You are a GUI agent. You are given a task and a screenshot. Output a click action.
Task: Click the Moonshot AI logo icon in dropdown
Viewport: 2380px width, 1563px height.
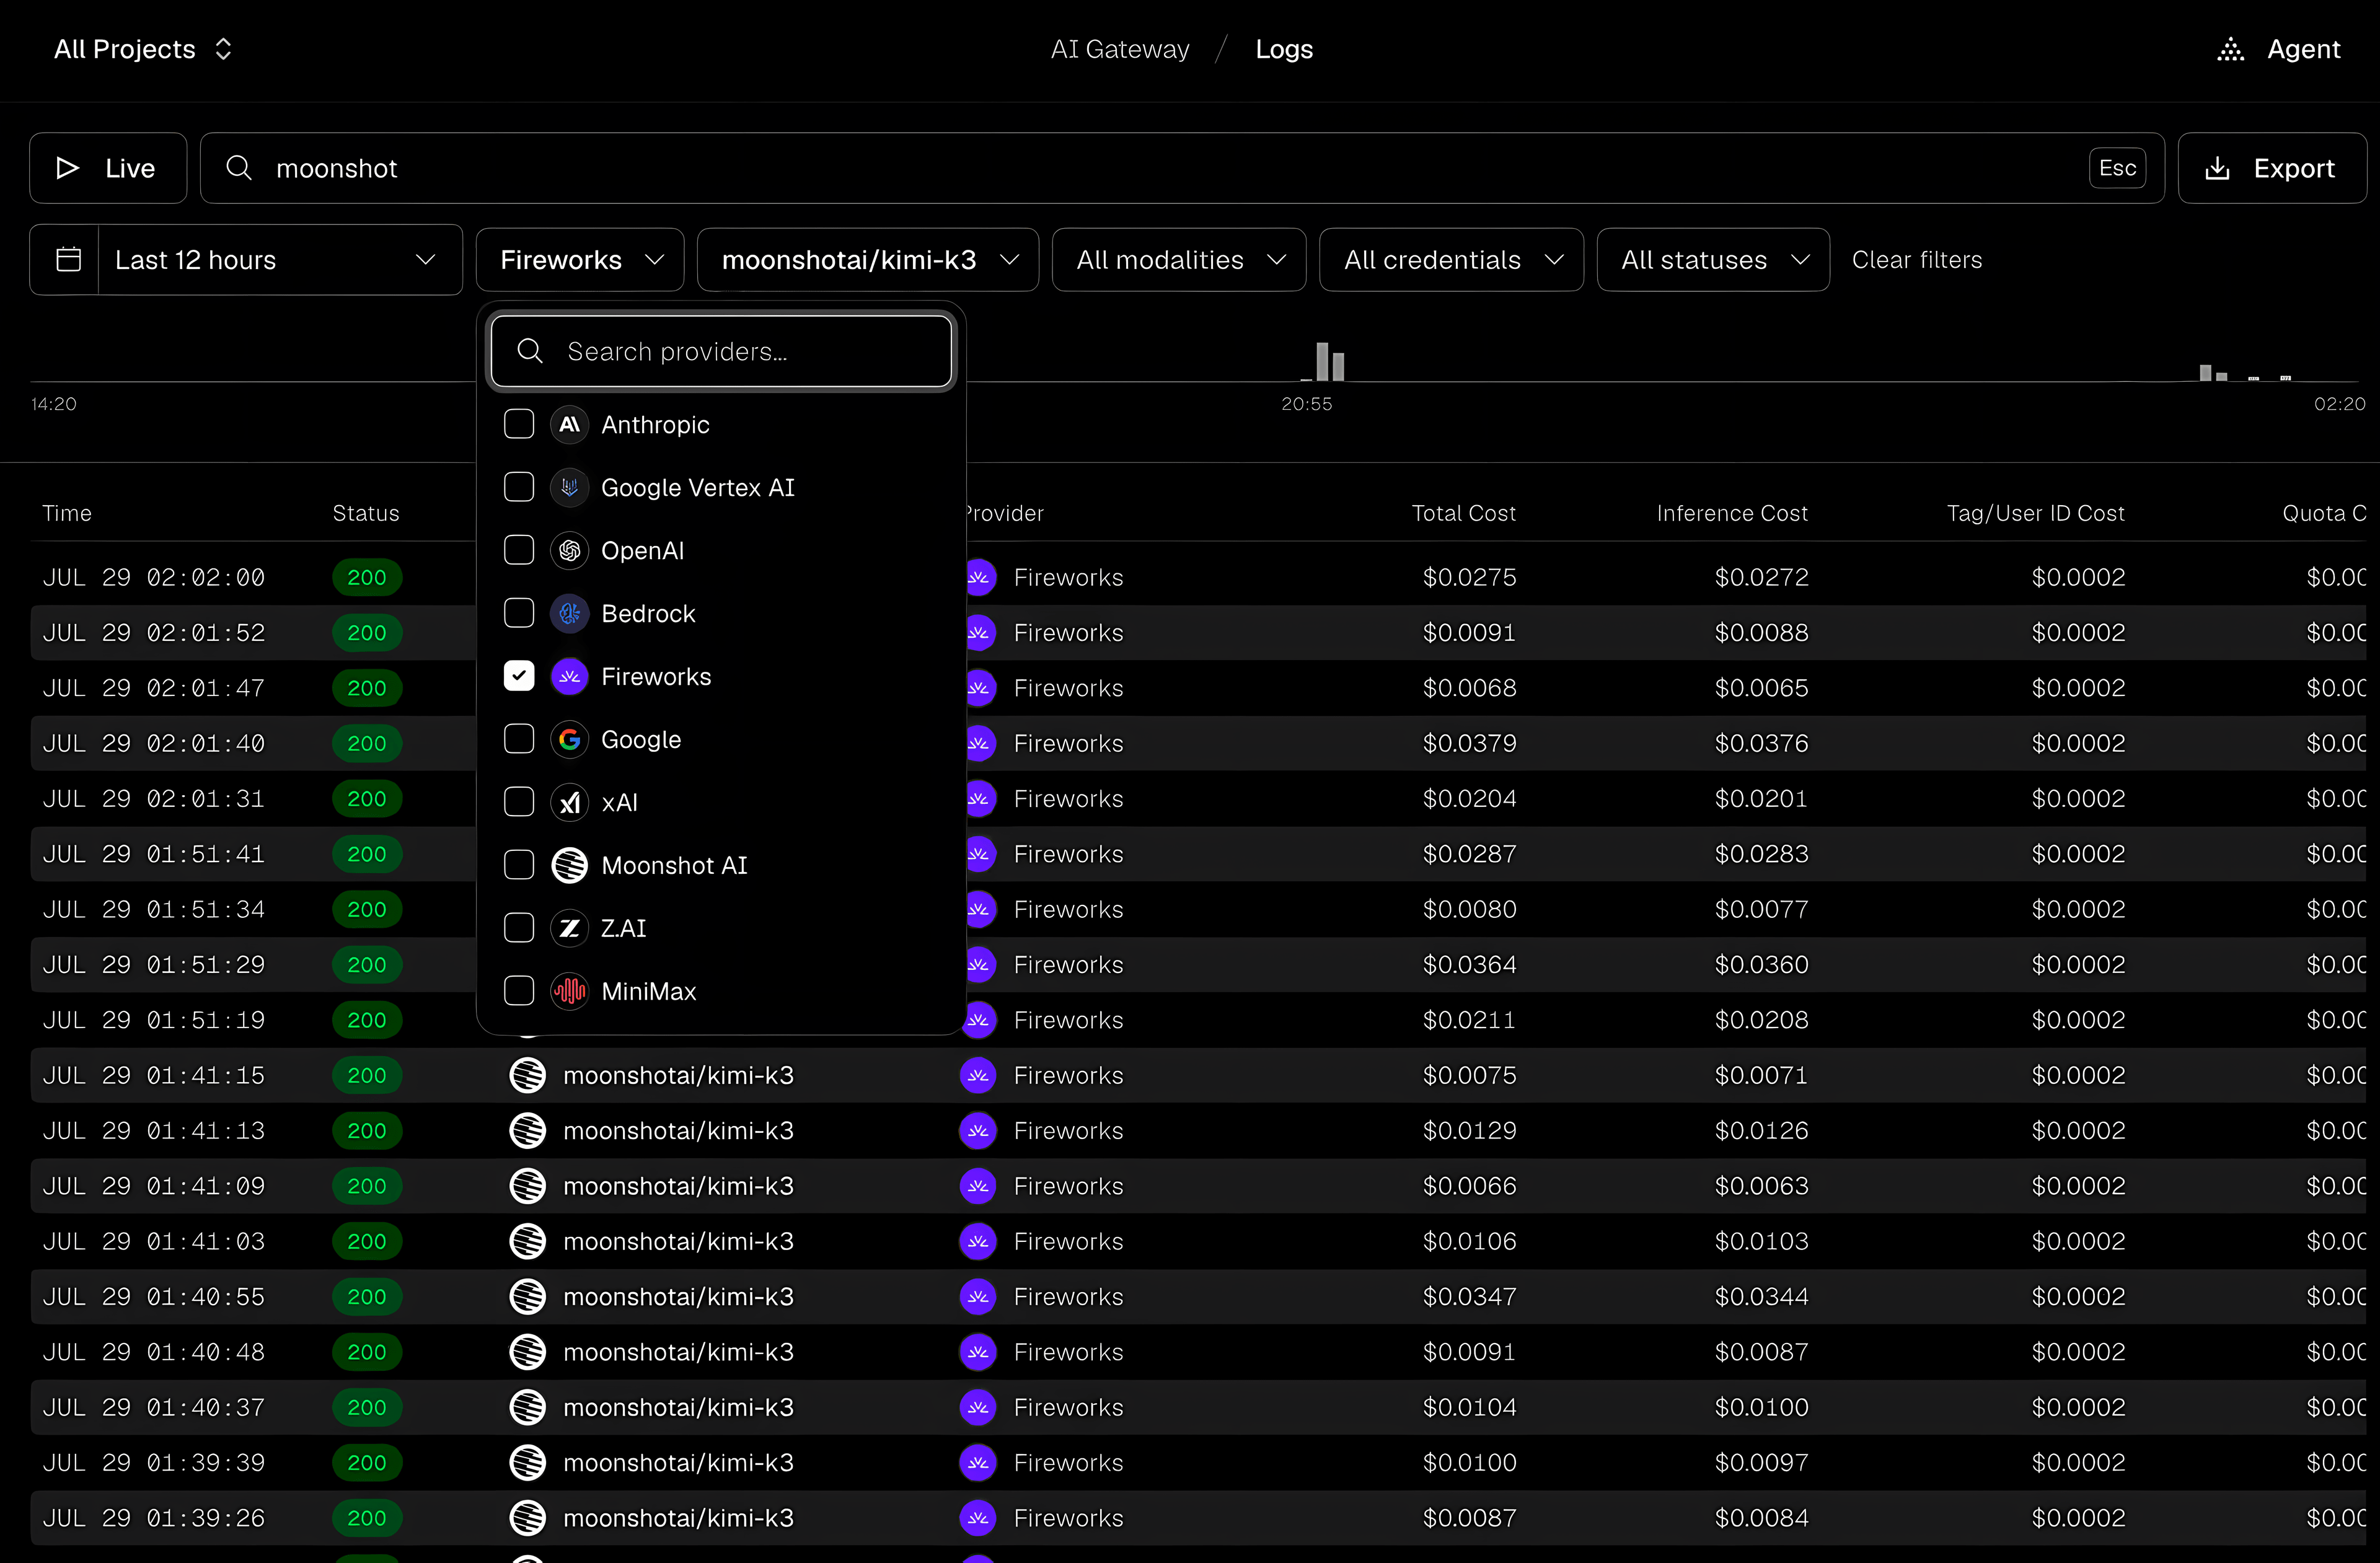click(x=569, y=866)
